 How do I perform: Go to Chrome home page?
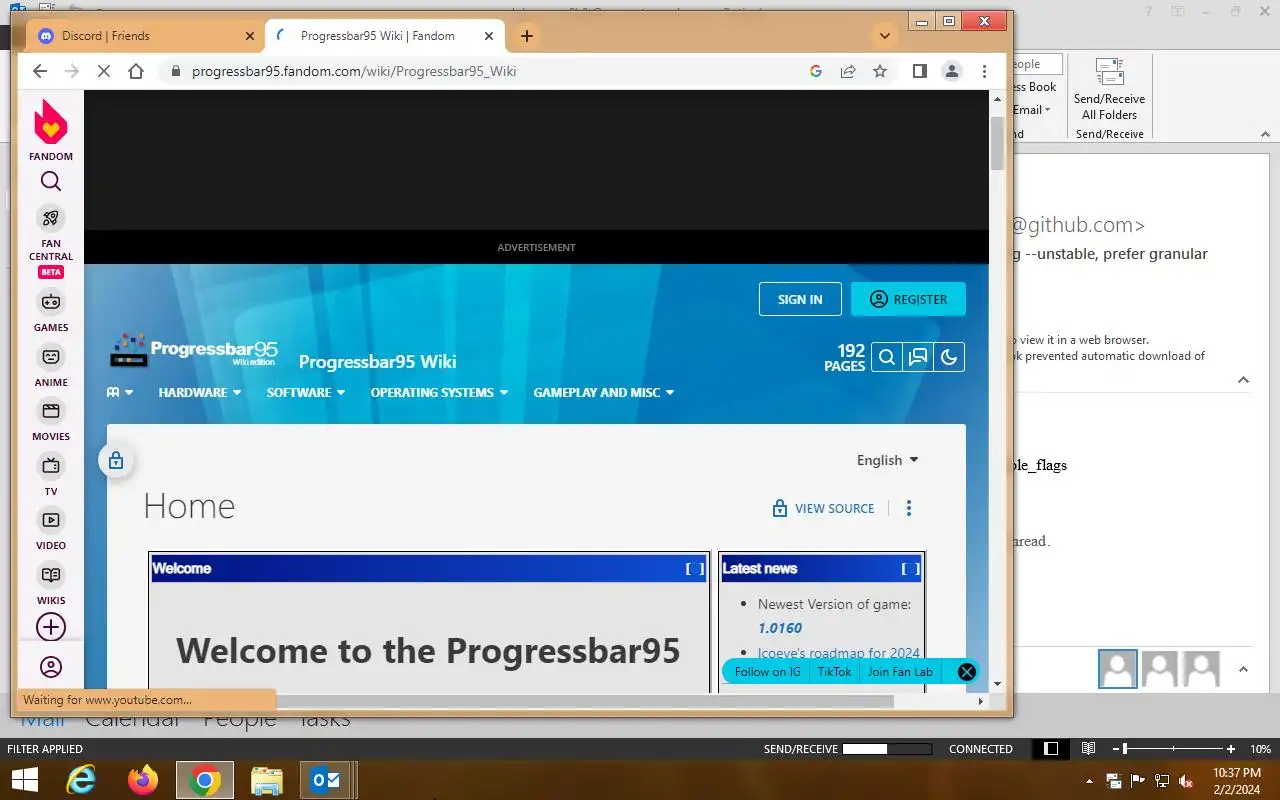coord(136,71)
